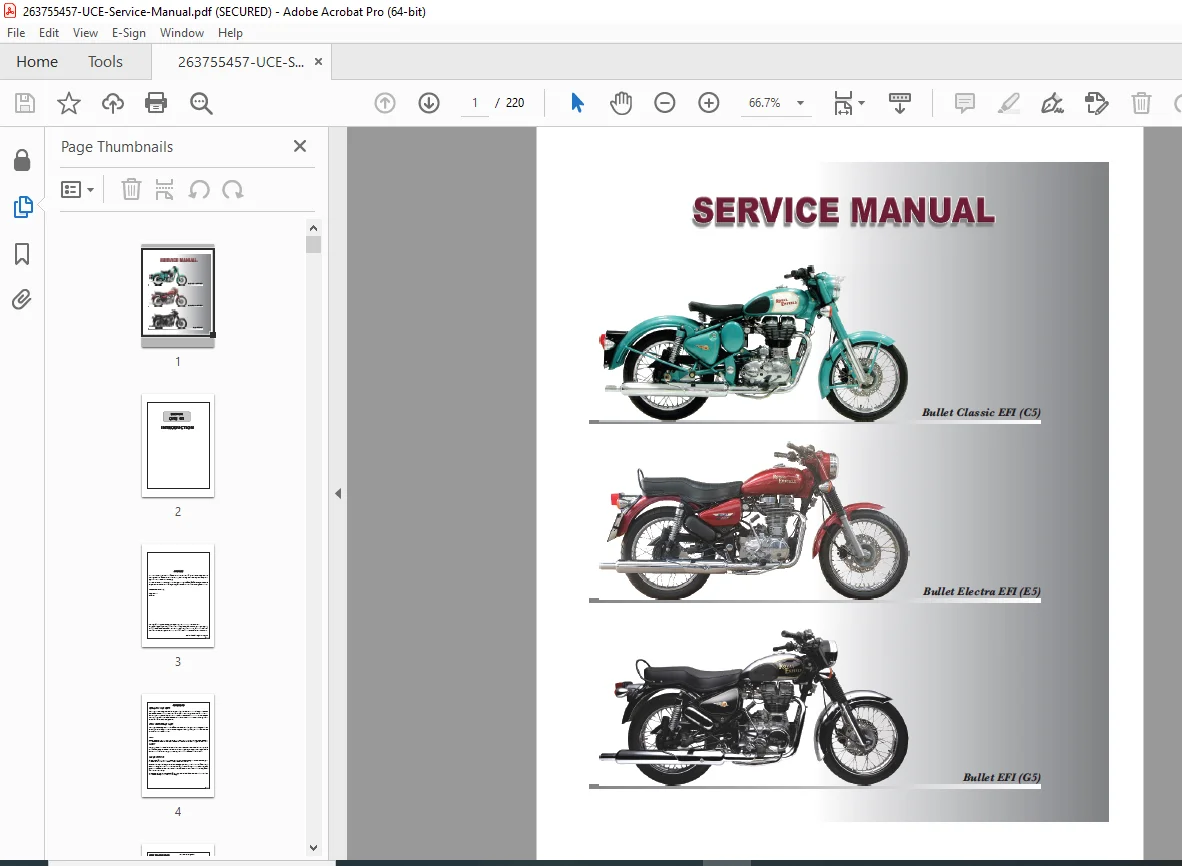Rotate page clockwise in thumbnails panel
The height and width of the screenshot is (866, 1182).
point(233,189)
